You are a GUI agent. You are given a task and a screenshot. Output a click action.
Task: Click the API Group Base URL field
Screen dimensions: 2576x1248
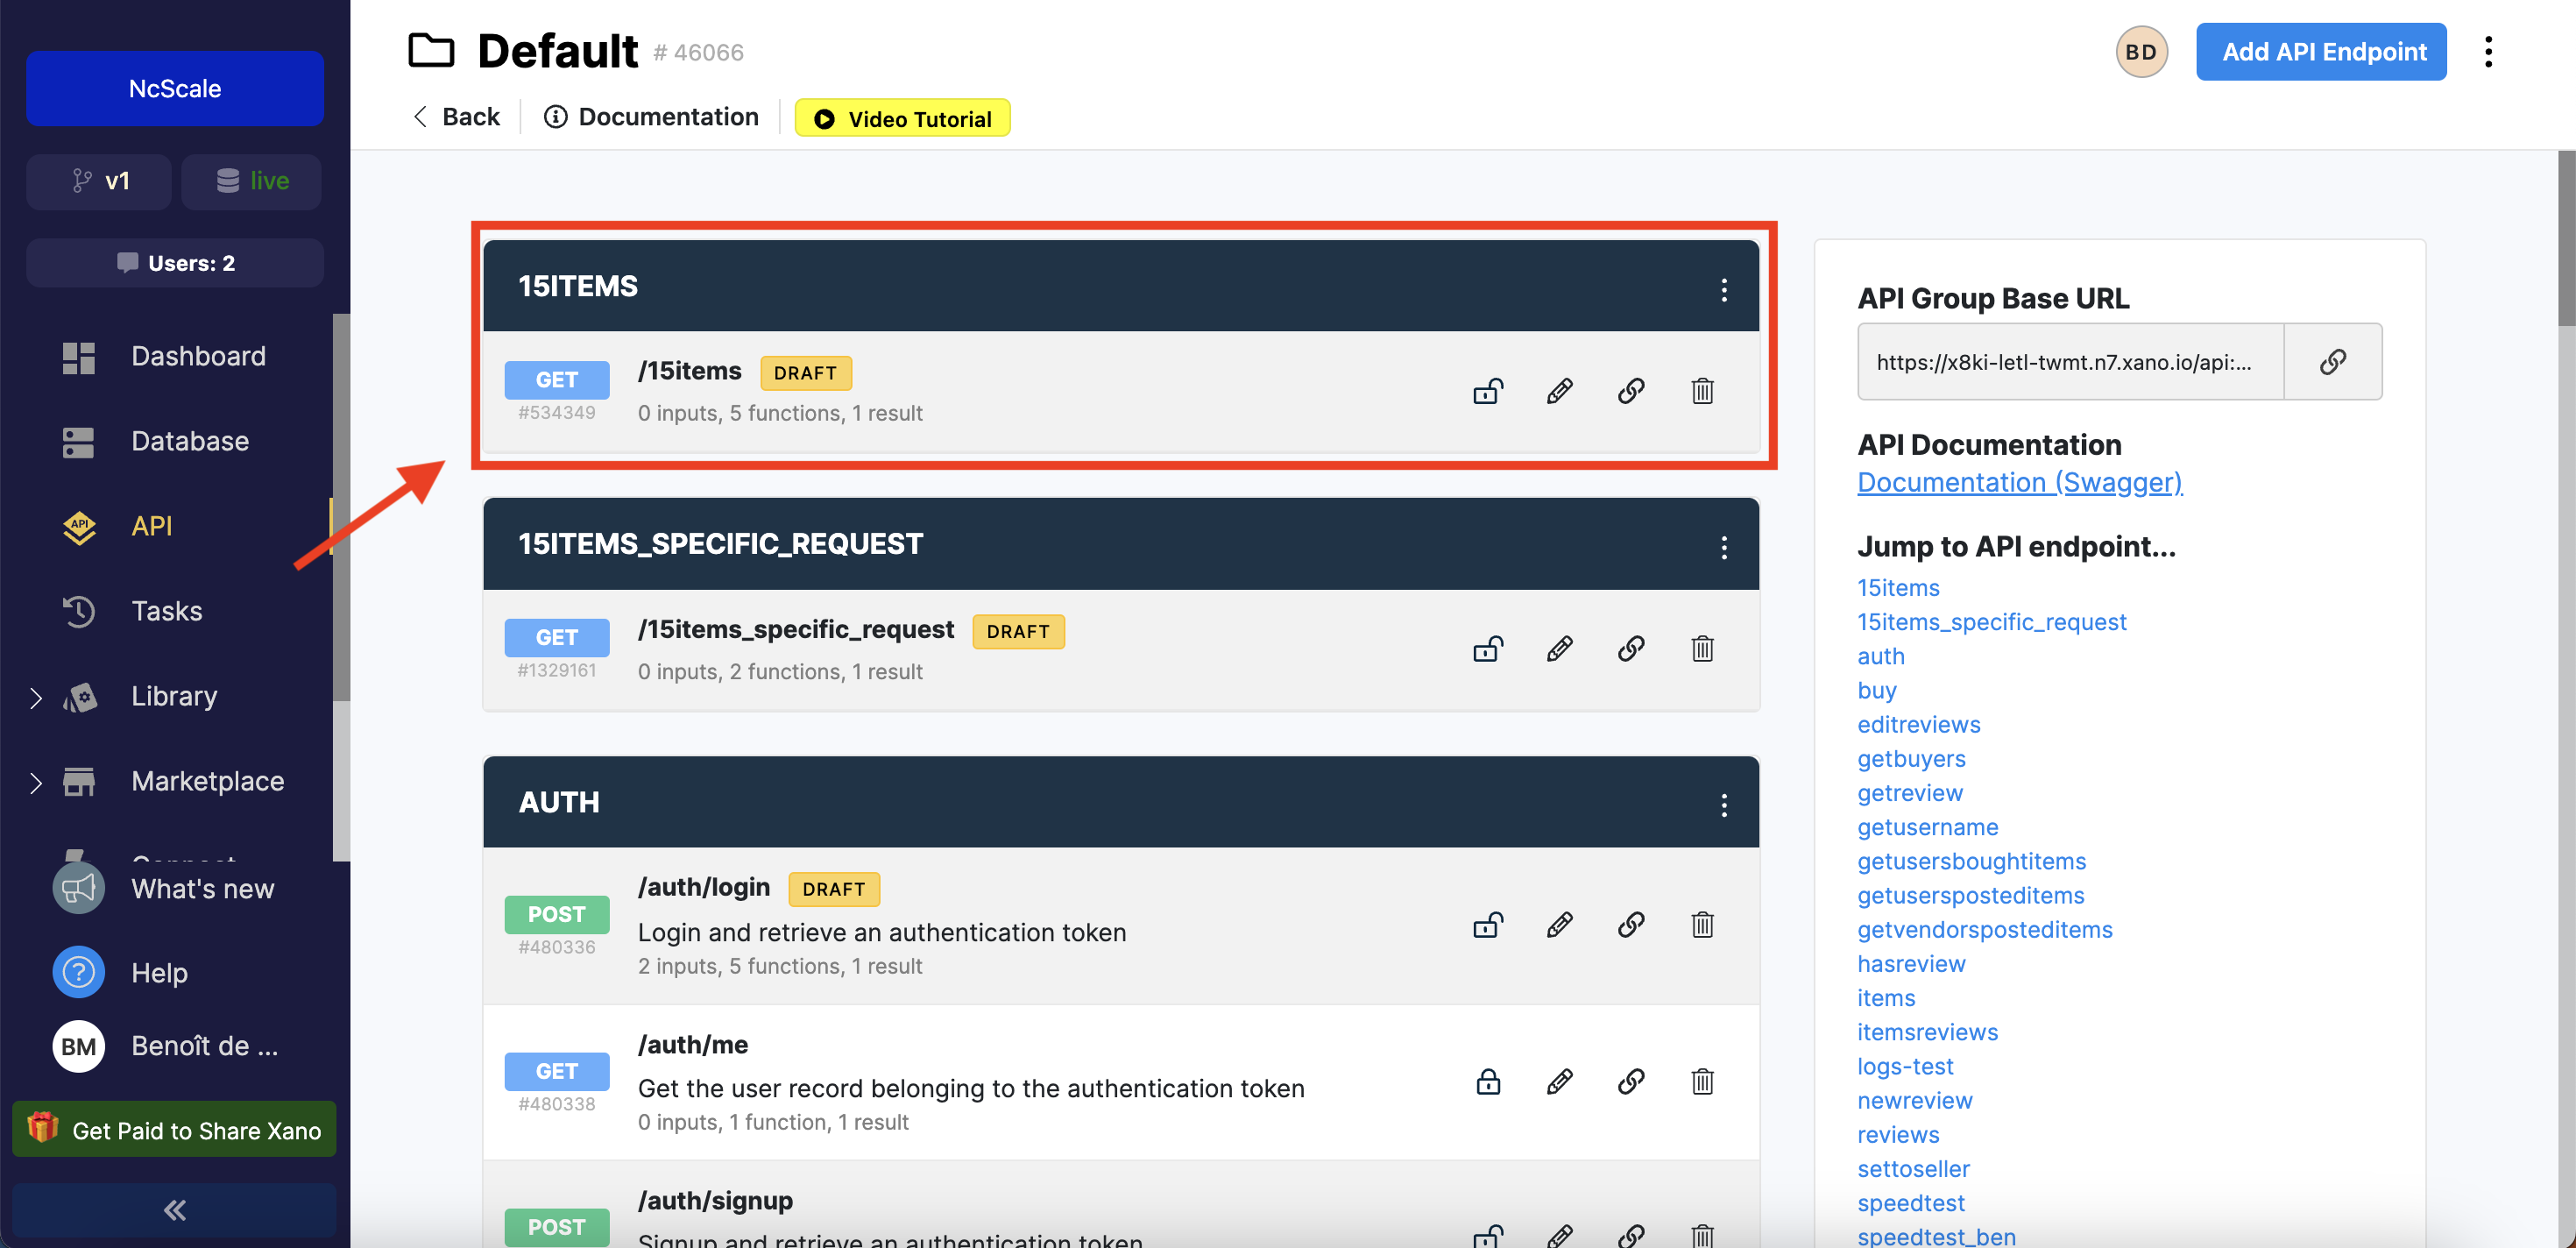click(x=2070, y=362)
